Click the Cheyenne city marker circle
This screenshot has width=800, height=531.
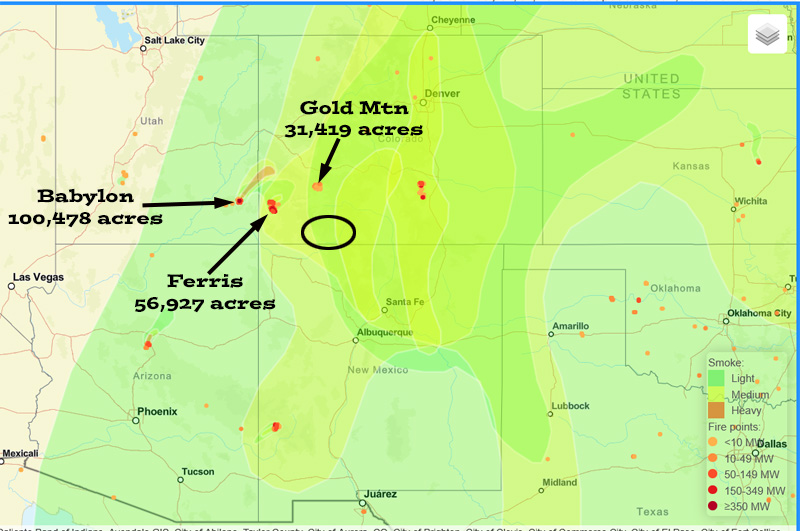point(430,28)
